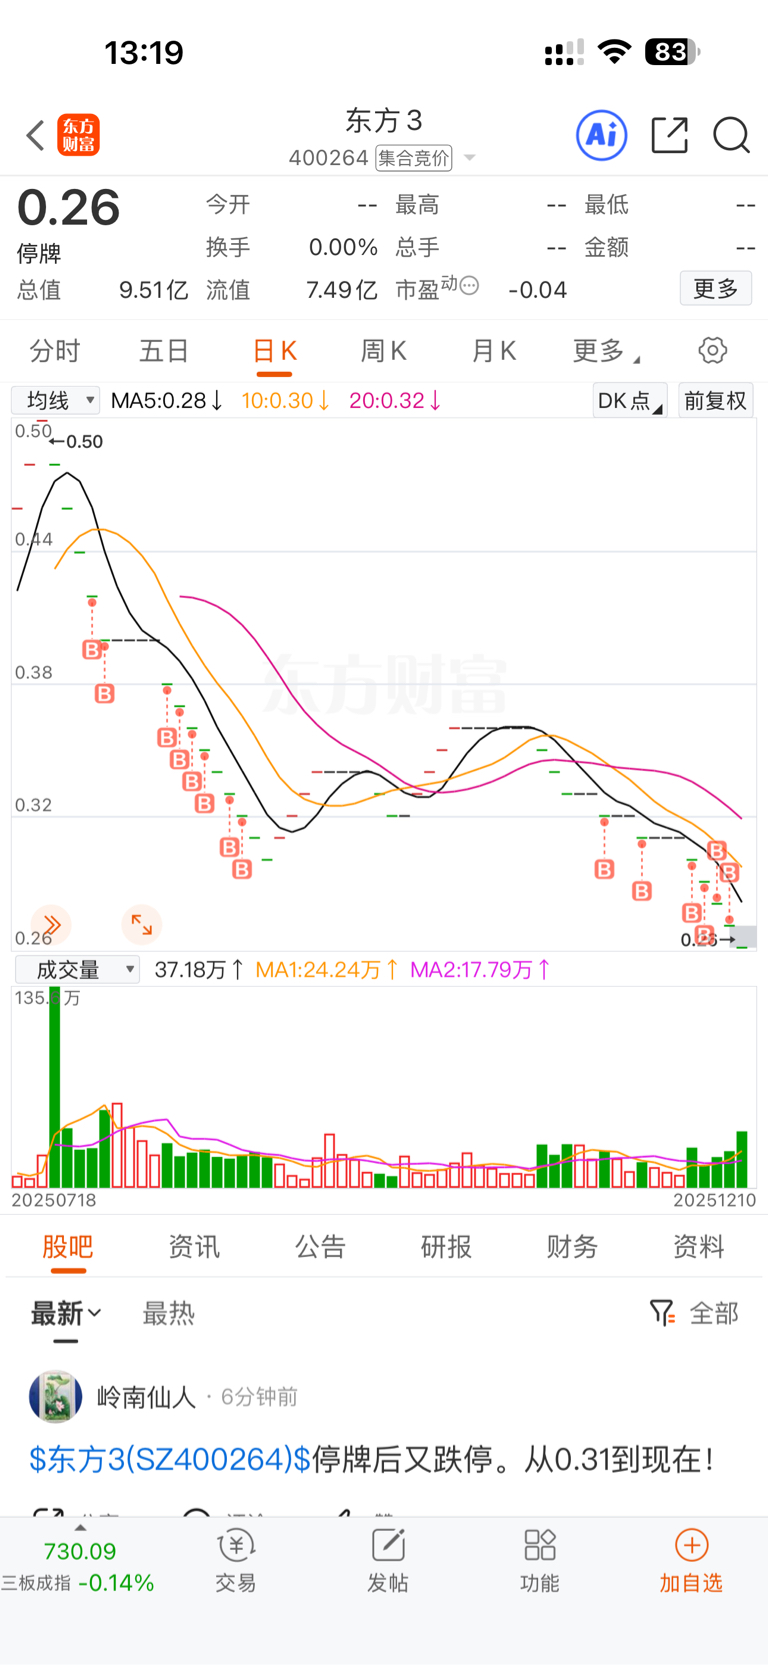This screenshot has width=768, height=1665.
Task: Tap the 0.26 current price
Action: [68, 208]
